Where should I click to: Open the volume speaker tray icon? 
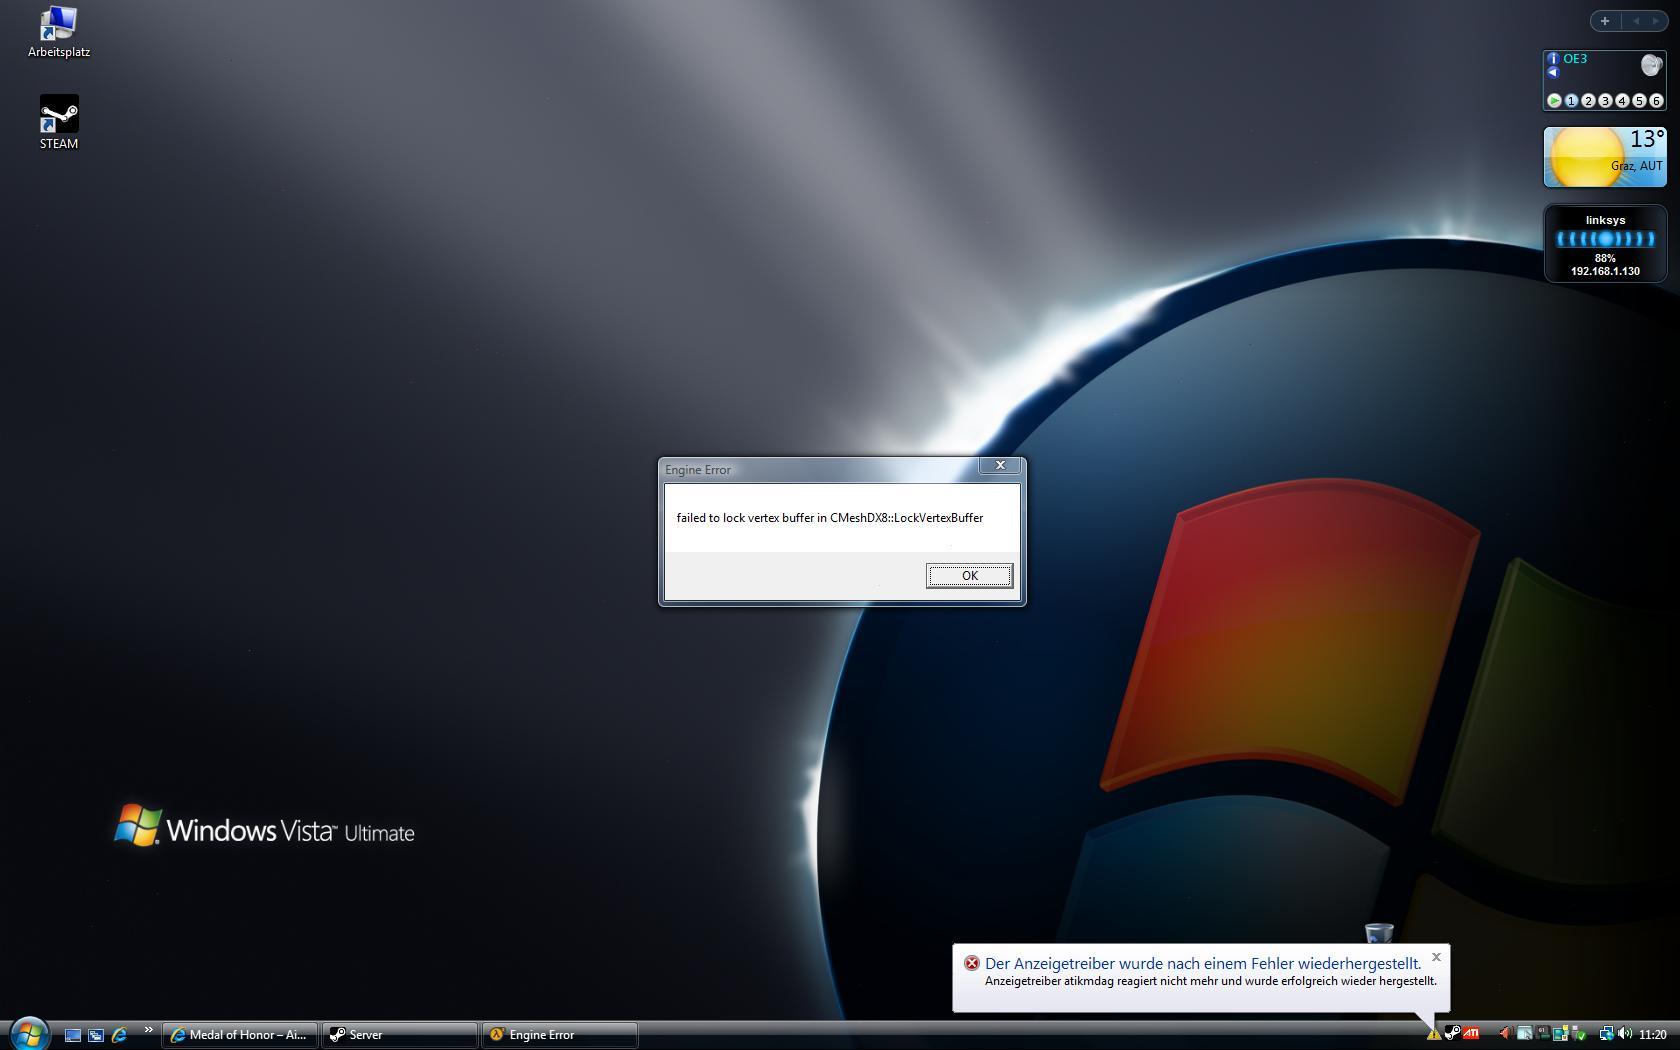[1625, 1033]
